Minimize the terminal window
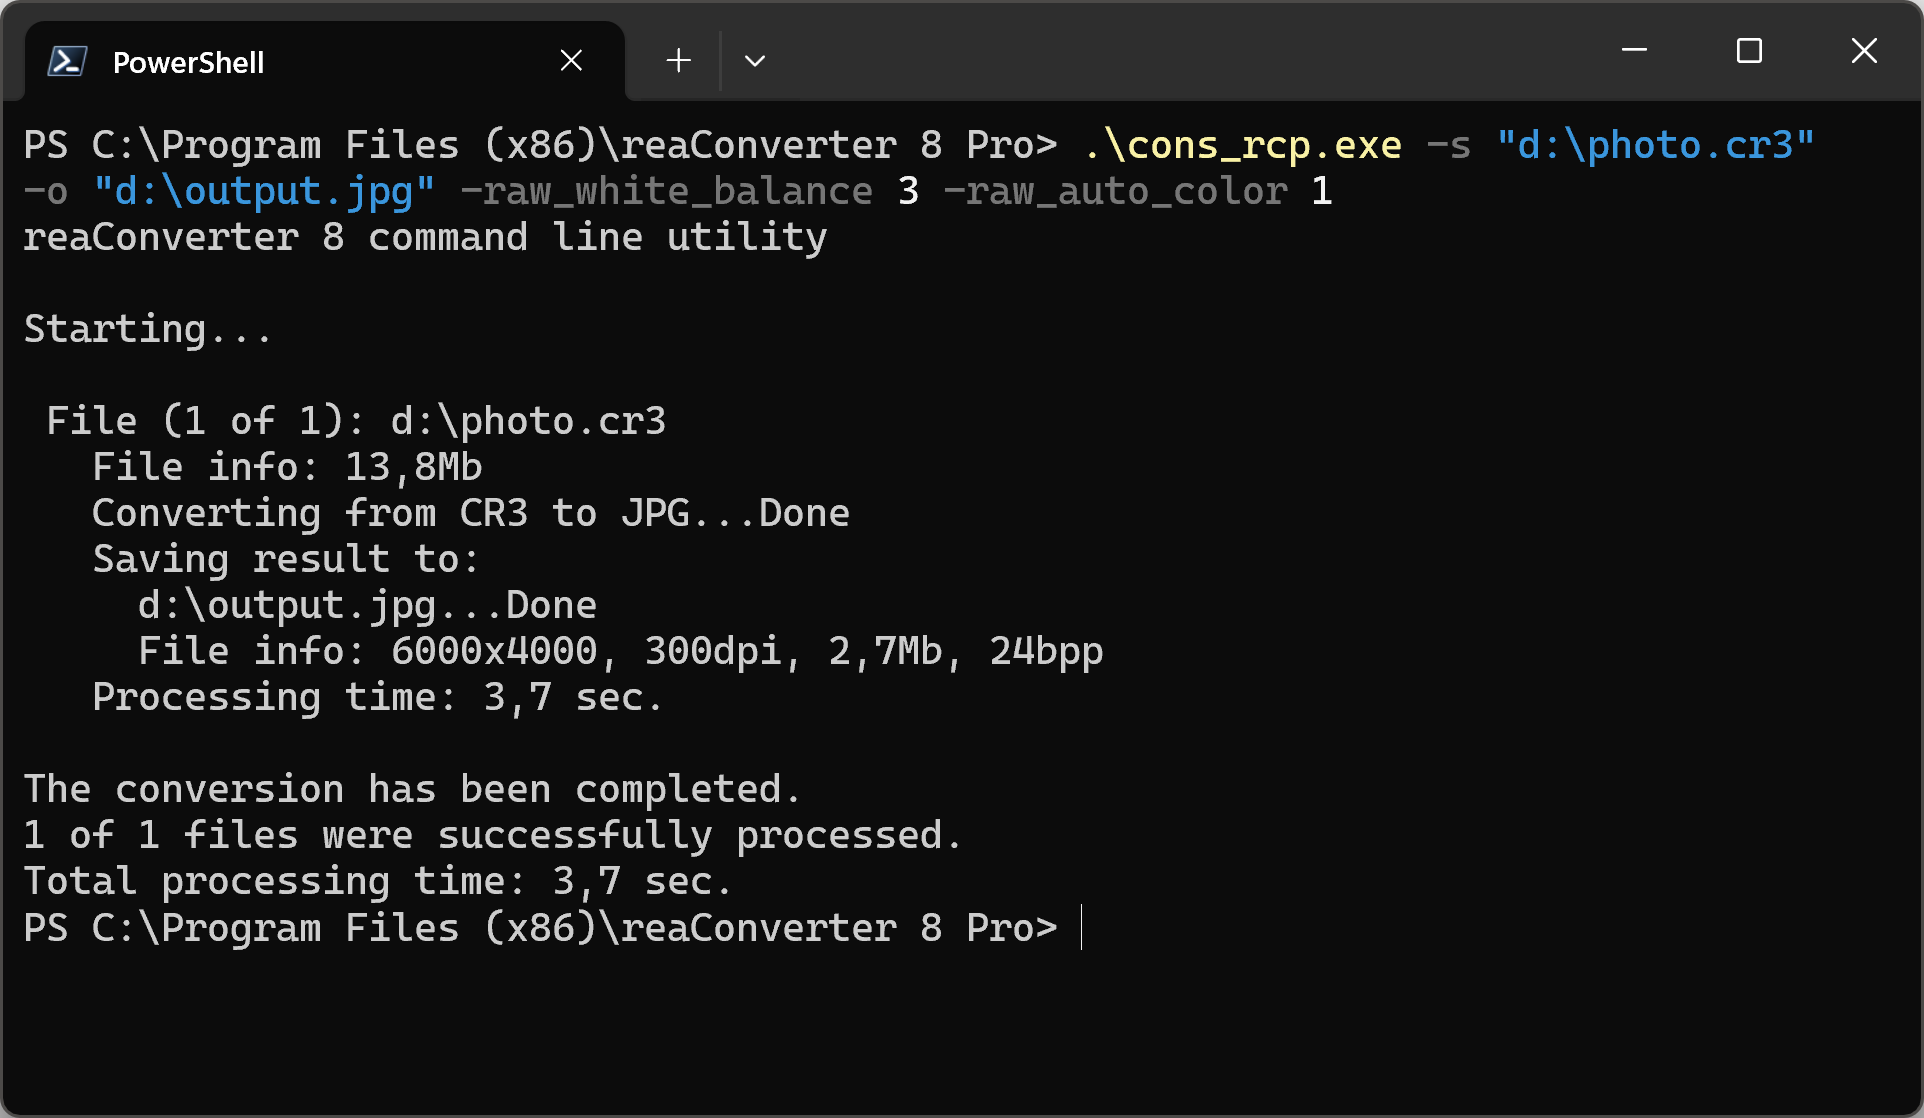 pos(1634,50)
